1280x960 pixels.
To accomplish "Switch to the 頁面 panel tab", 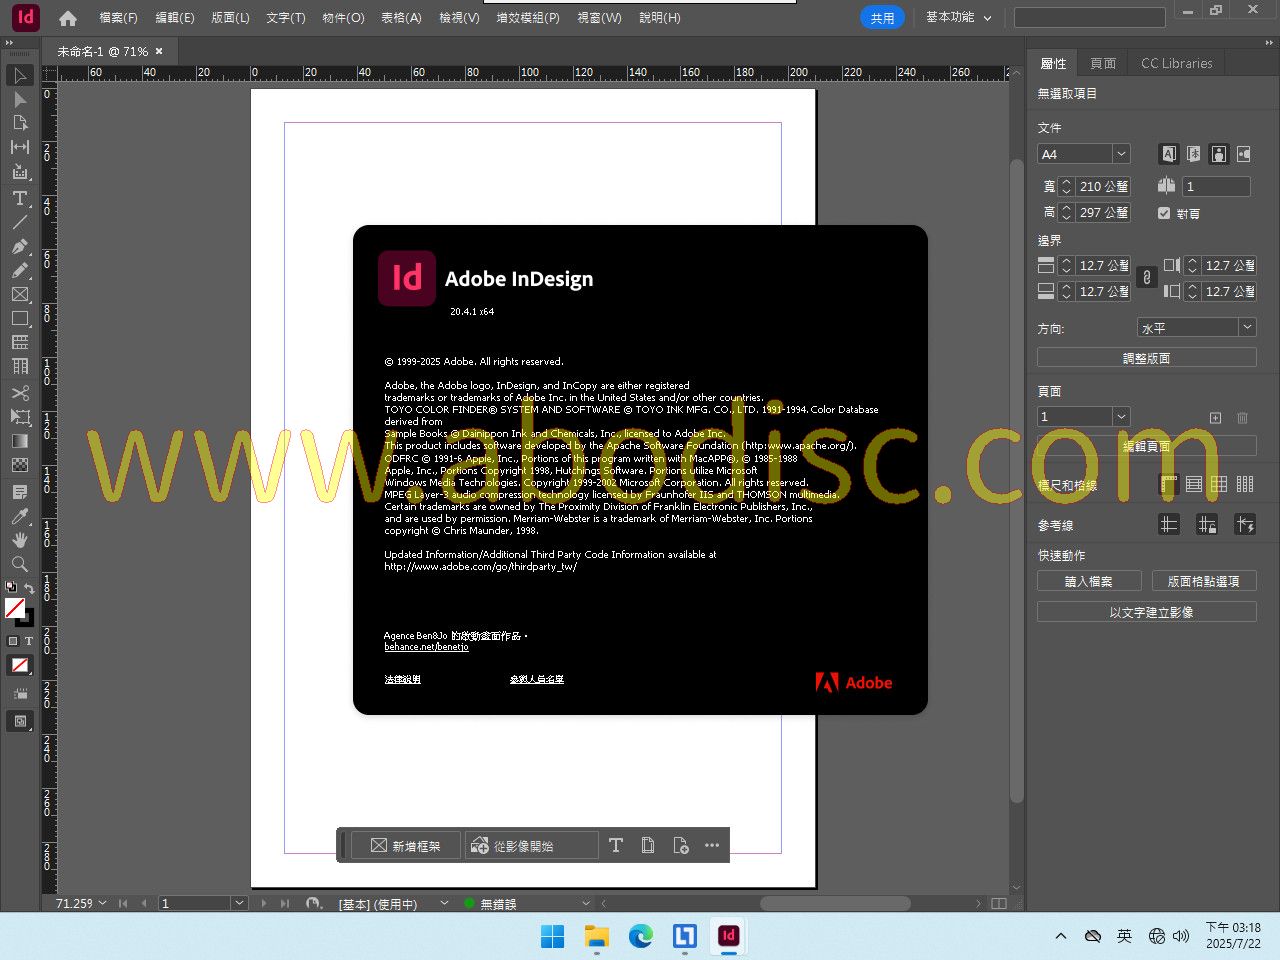I will click(1103, 63).
